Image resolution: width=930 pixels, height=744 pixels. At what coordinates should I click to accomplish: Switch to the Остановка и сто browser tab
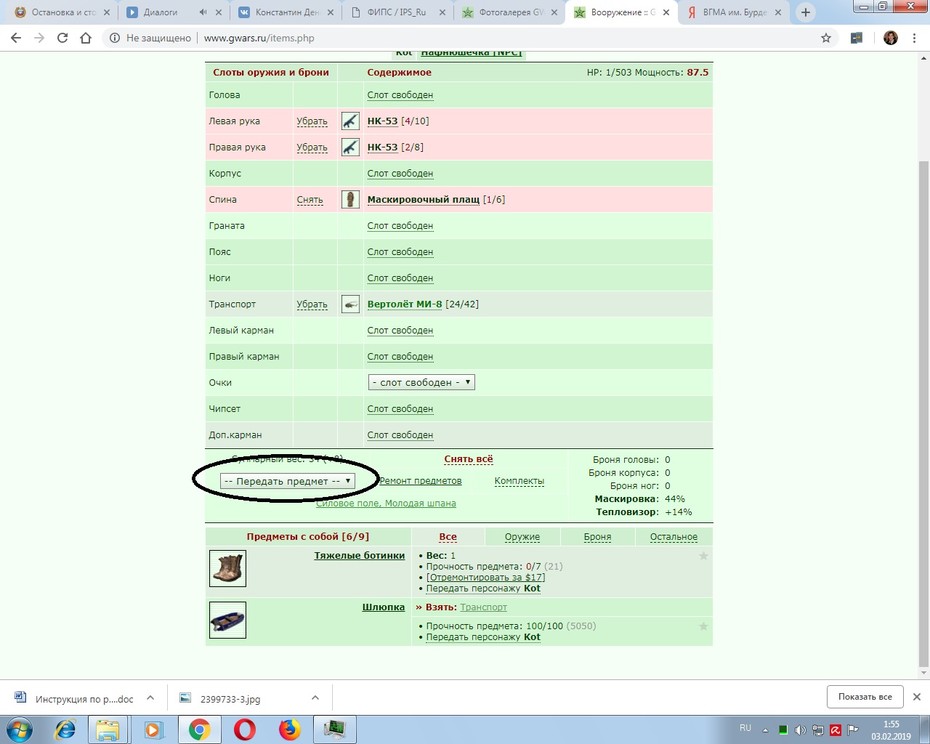[x=63, y=12]
